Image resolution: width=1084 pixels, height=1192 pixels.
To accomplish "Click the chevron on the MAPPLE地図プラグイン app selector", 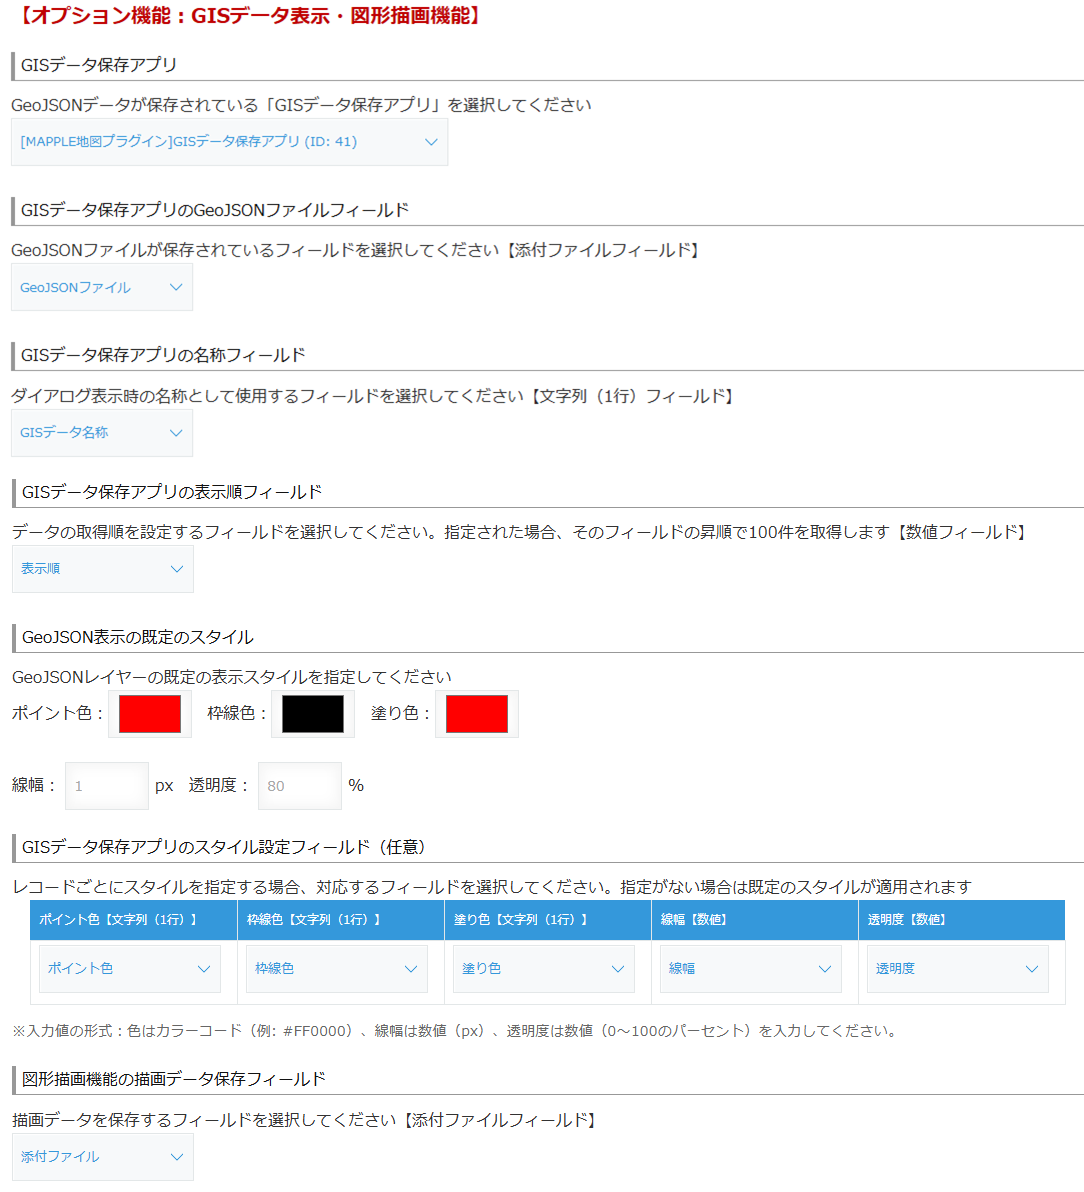I will (x=431, y=142).
